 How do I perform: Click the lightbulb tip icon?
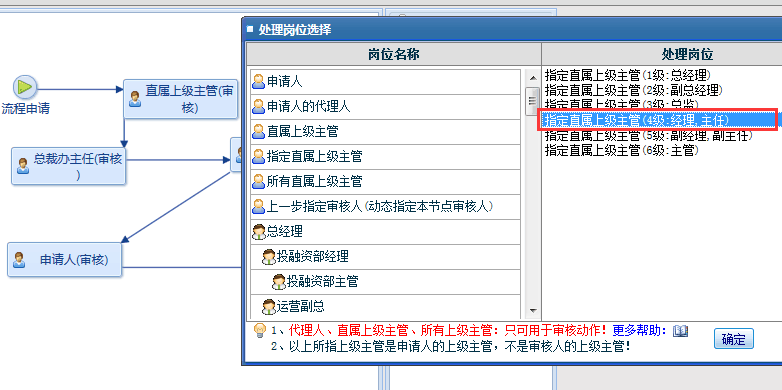259,330
